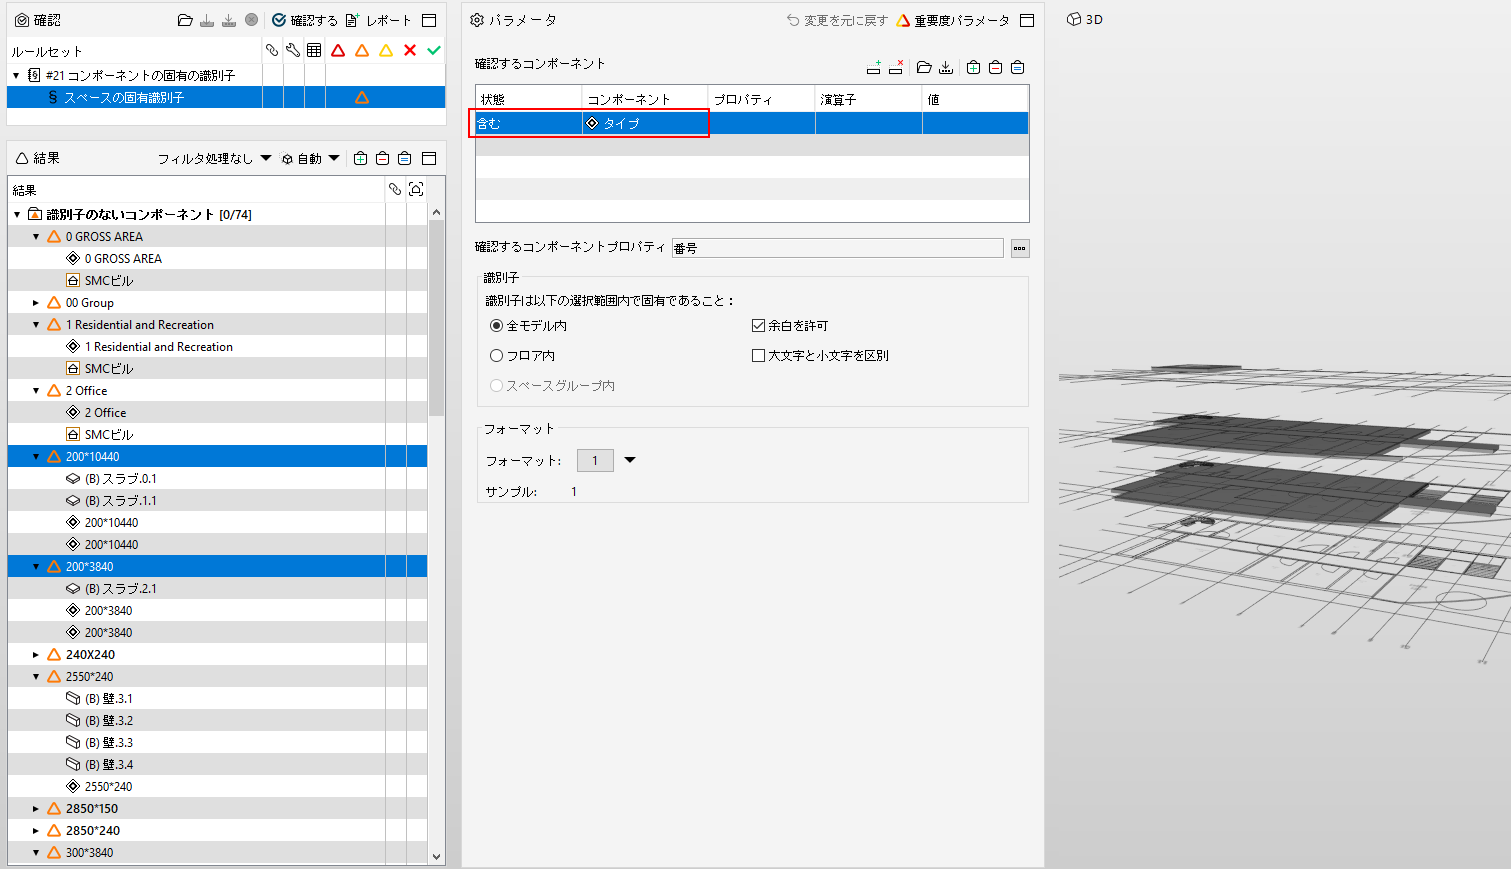Image resolution: width=1511 pixels, height=869 pixels.
Task: Click the link icon in results header
Action: click(x=395, y=189)
